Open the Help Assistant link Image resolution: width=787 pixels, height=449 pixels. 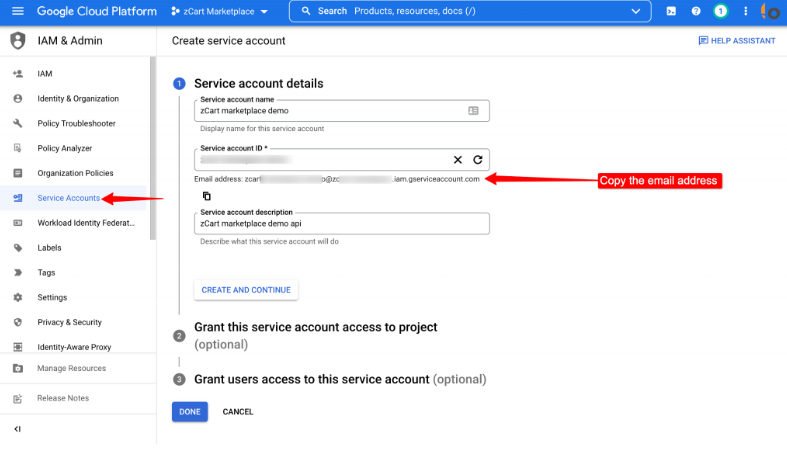(x=736, y=41)
